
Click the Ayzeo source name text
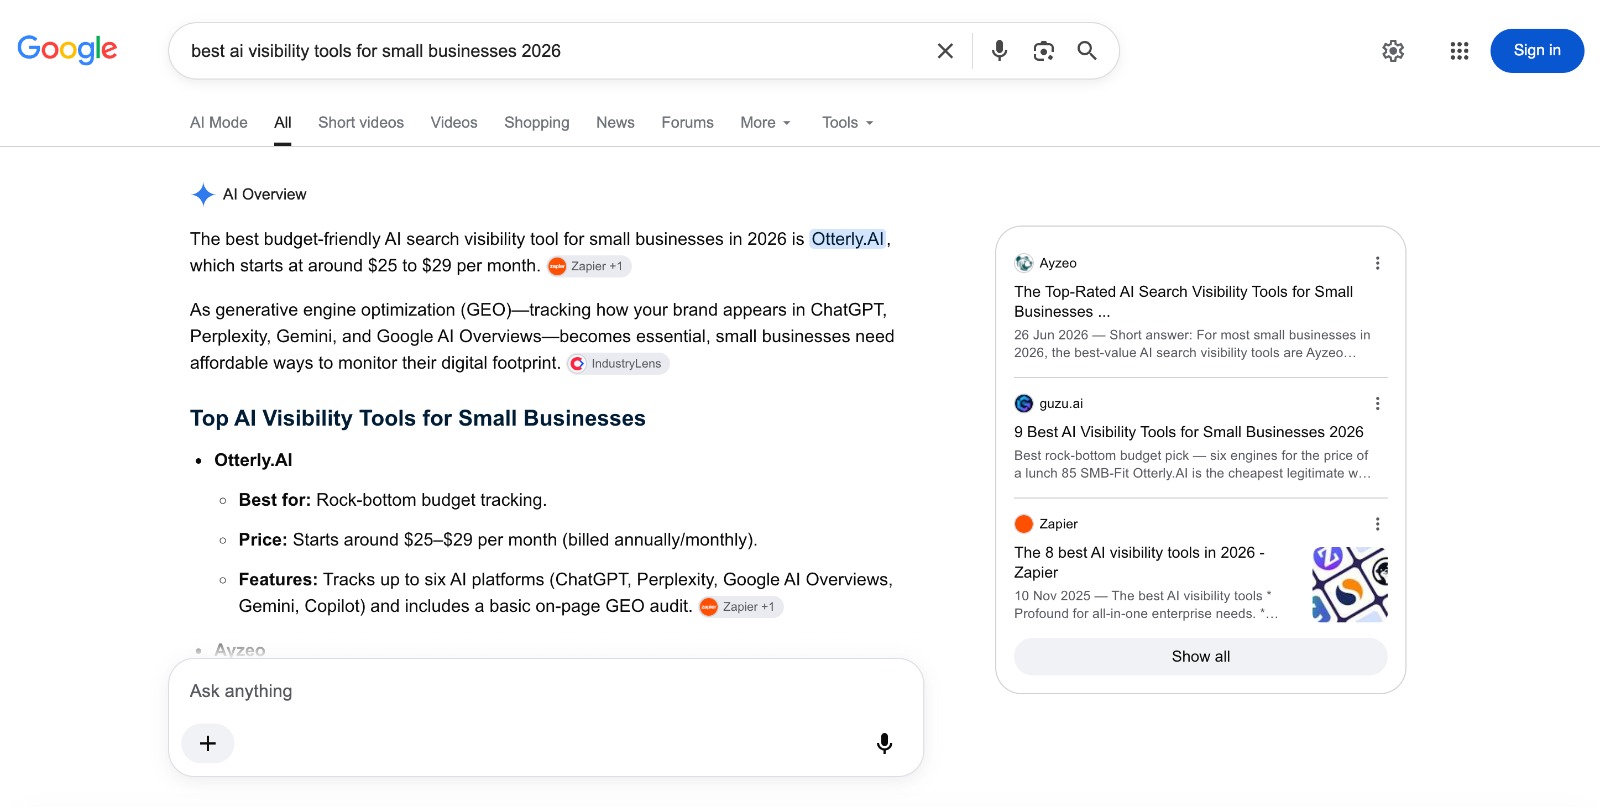click(1058, 263)
